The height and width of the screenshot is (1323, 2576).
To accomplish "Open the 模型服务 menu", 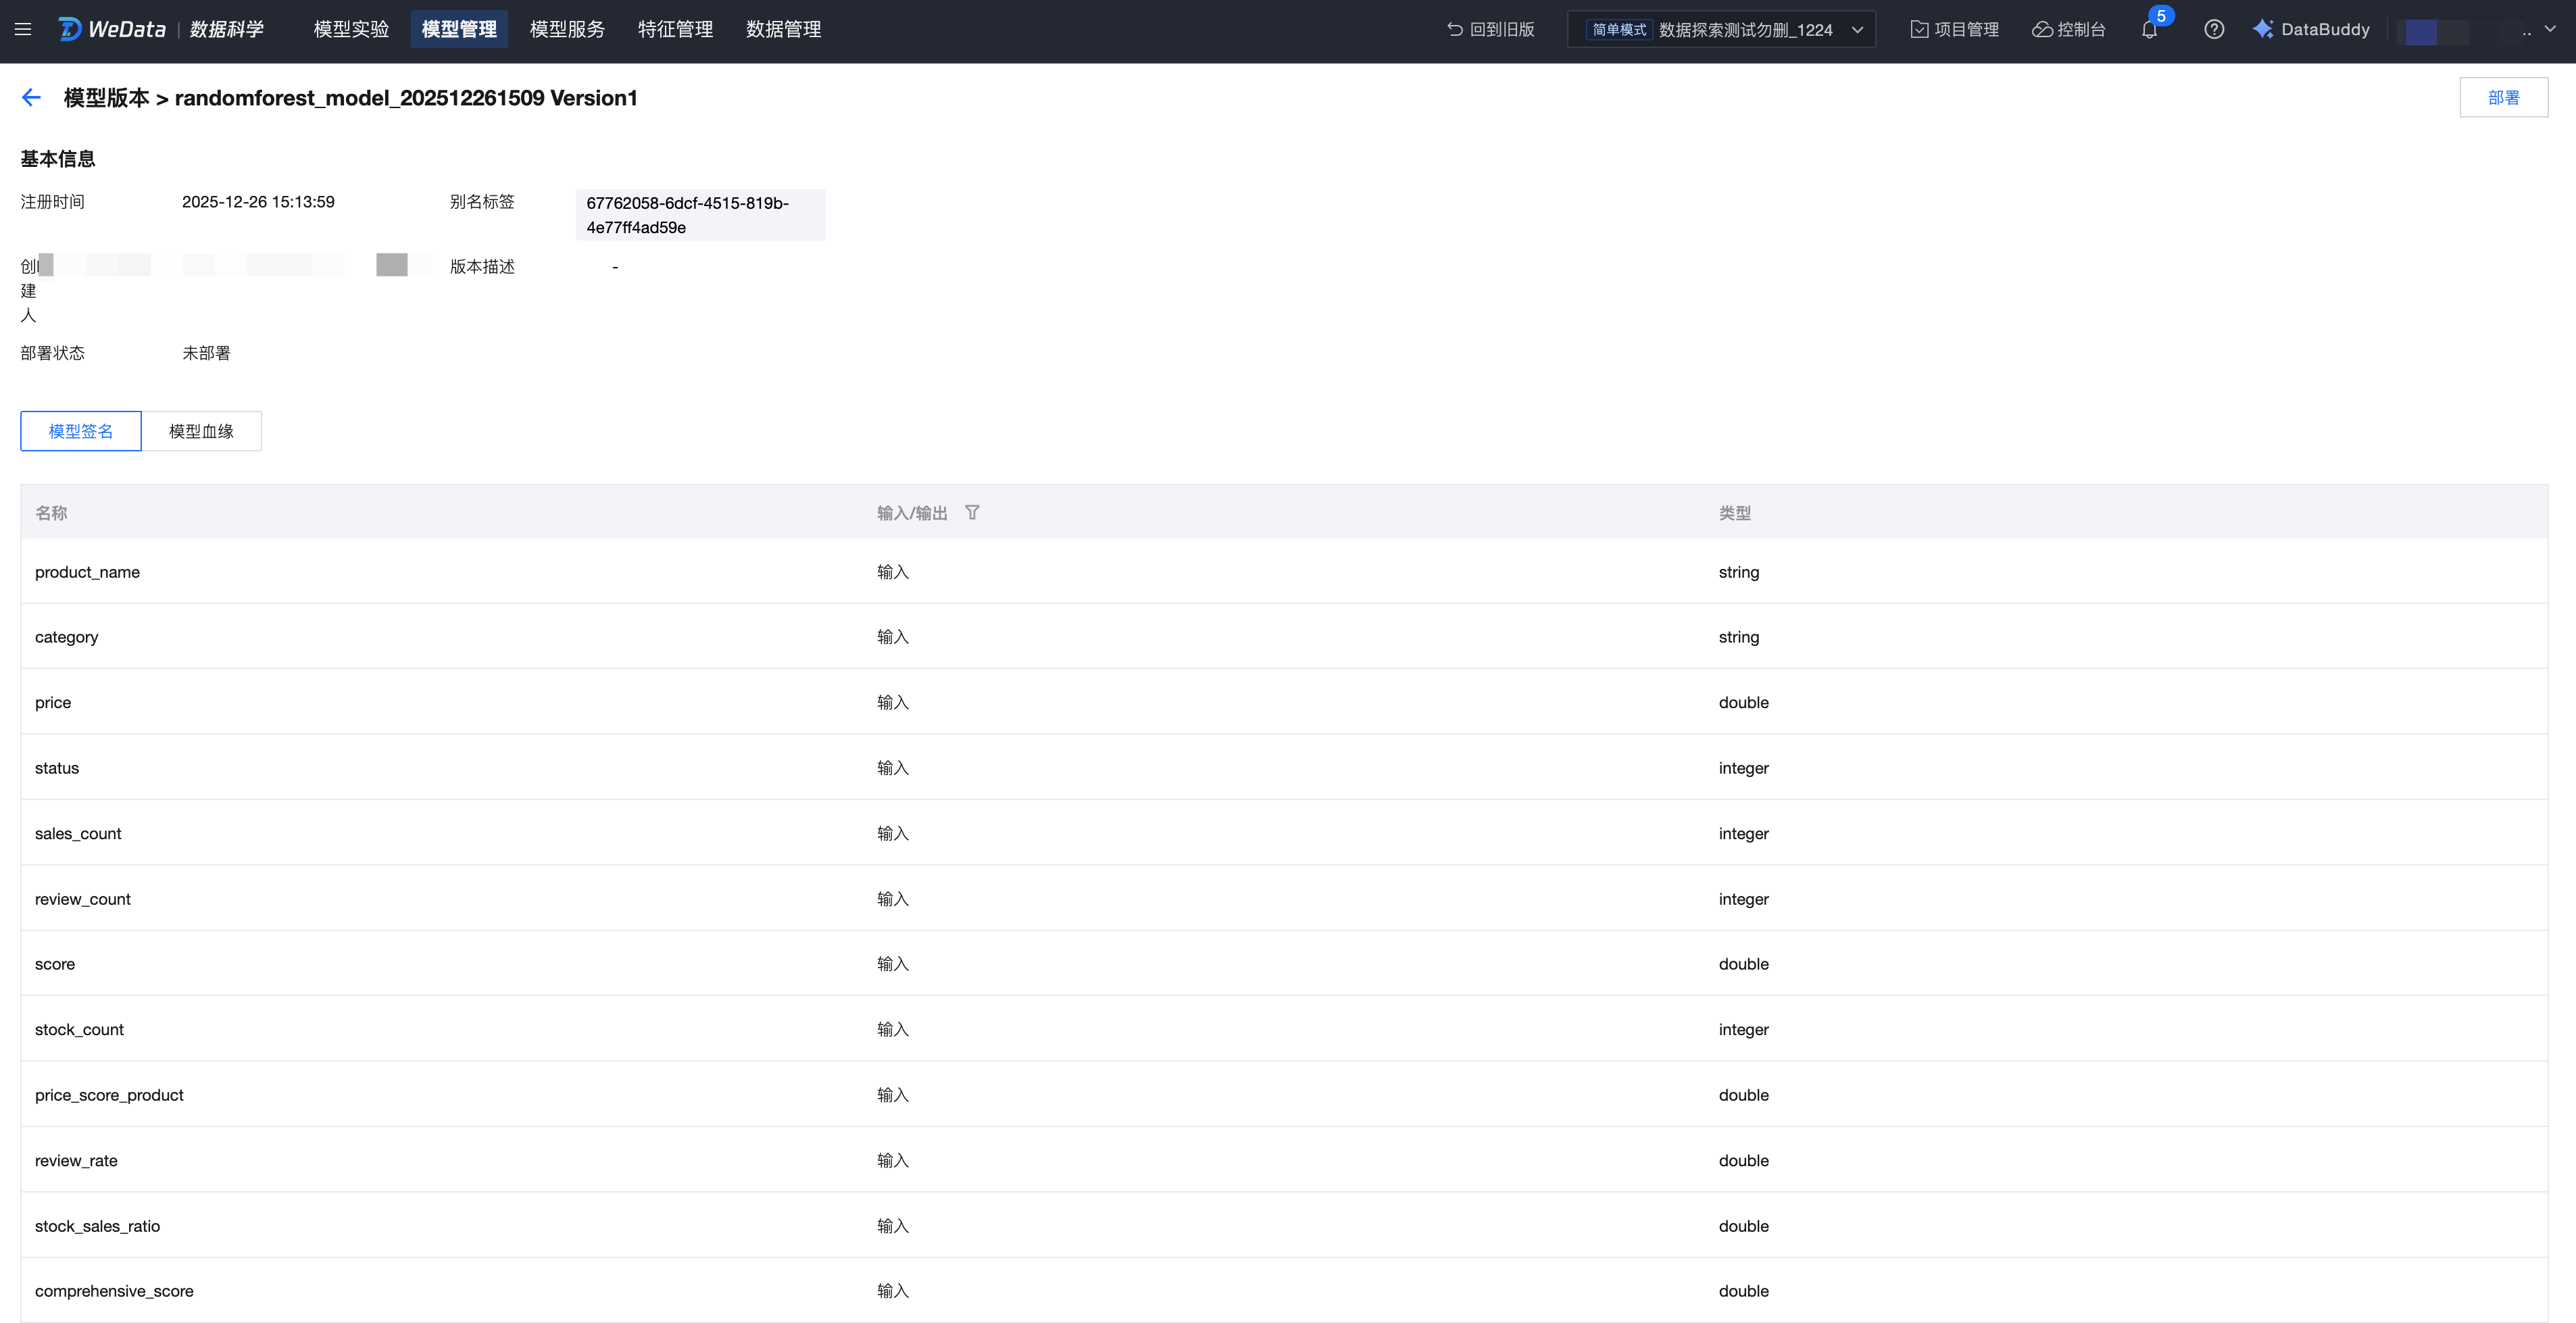I will click(x=567, y=29).
